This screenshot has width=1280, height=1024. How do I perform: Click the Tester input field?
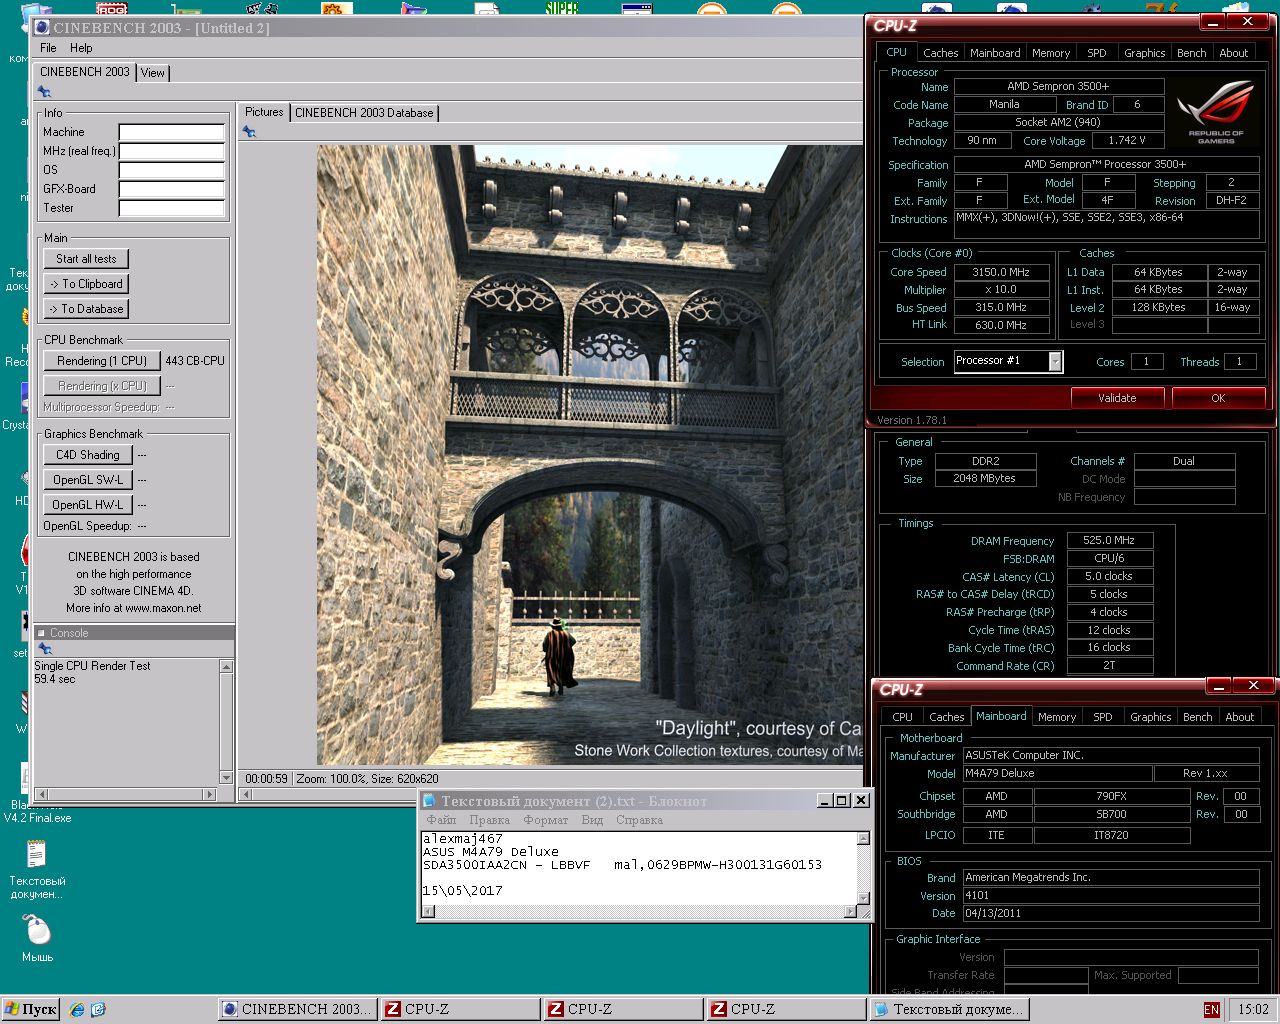(x=171, y=208)
